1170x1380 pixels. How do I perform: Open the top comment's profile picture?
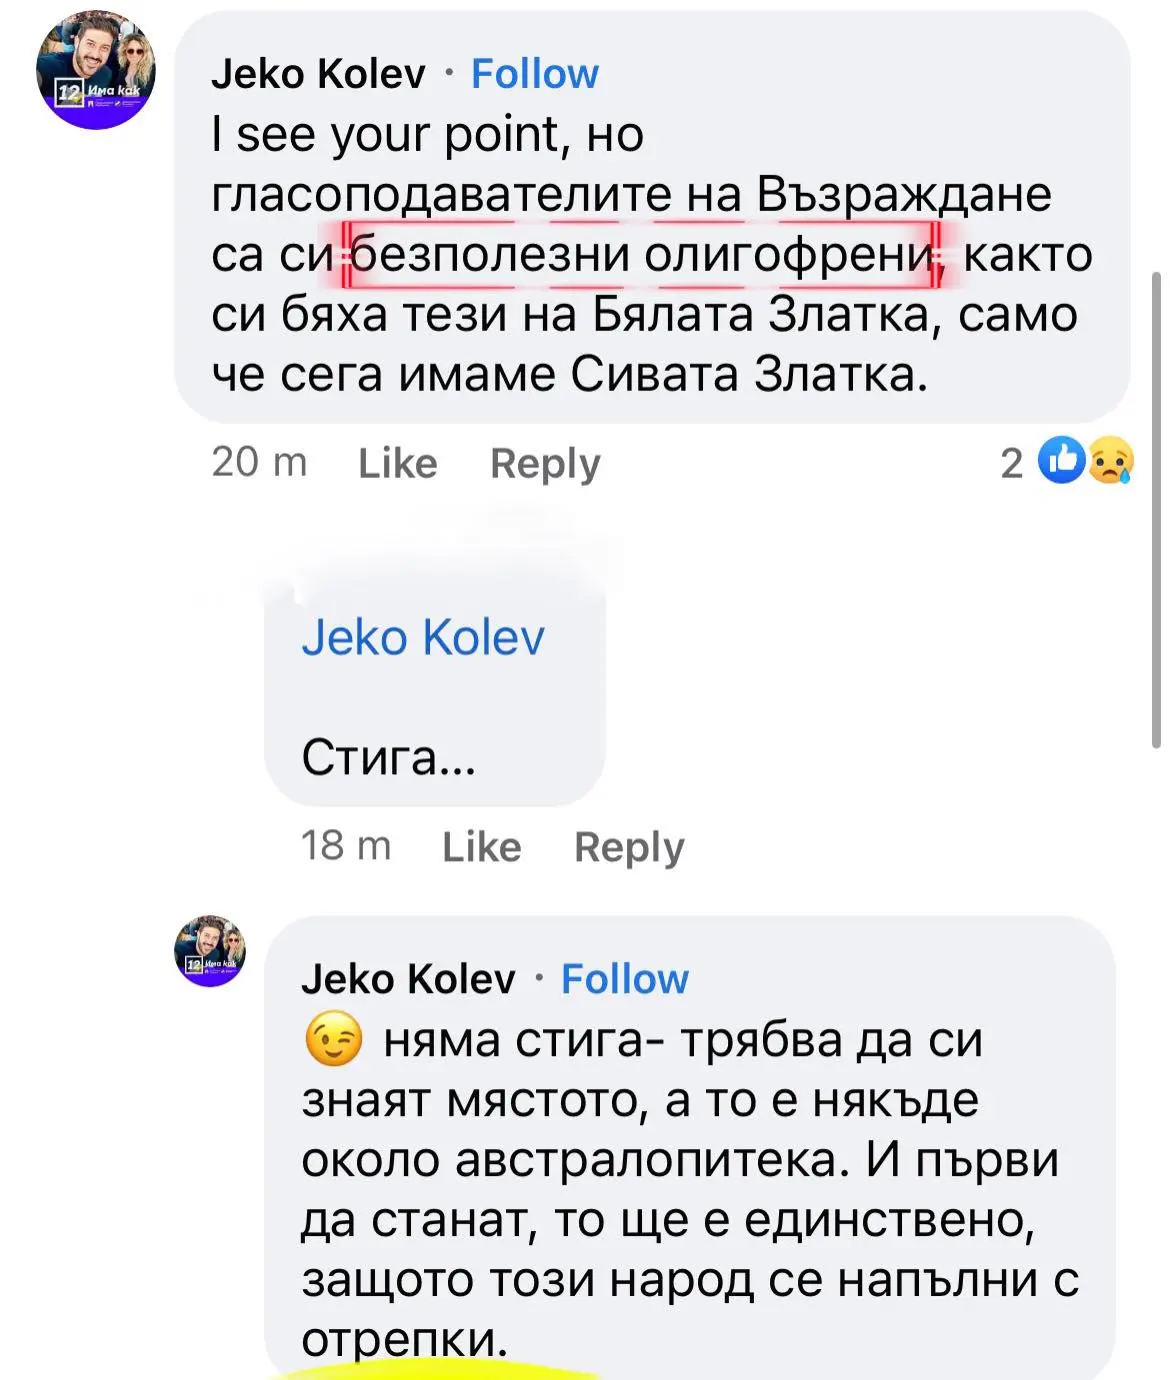pos(96,70)
